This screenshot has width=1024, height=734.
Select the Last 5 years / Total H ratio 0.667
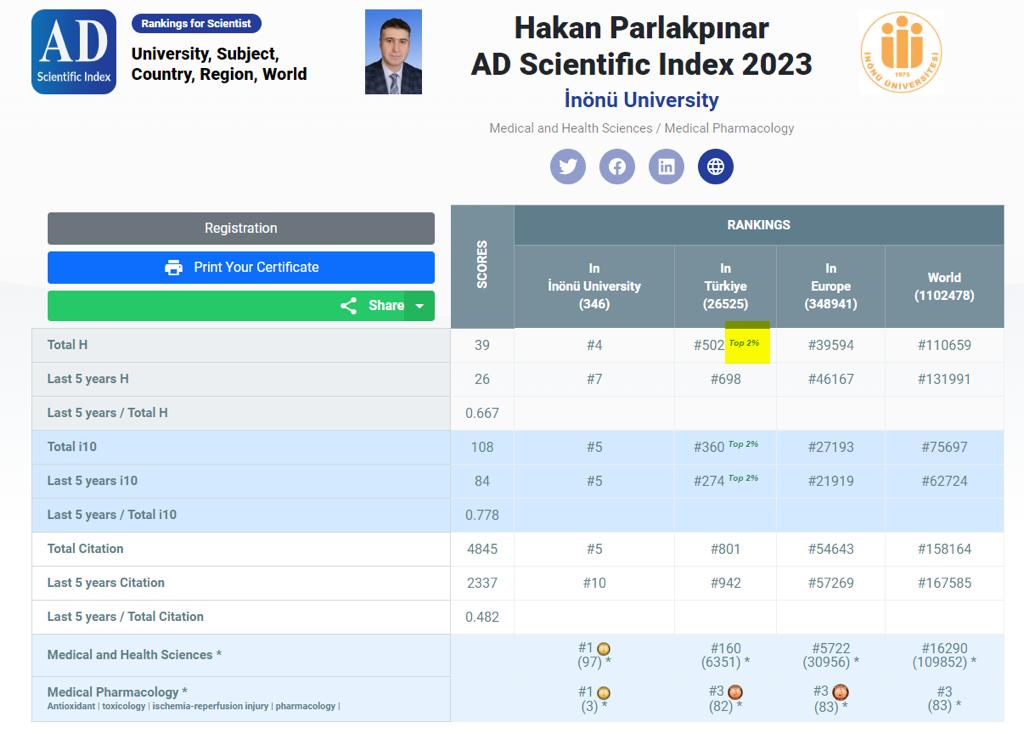[x=482, y=413]
